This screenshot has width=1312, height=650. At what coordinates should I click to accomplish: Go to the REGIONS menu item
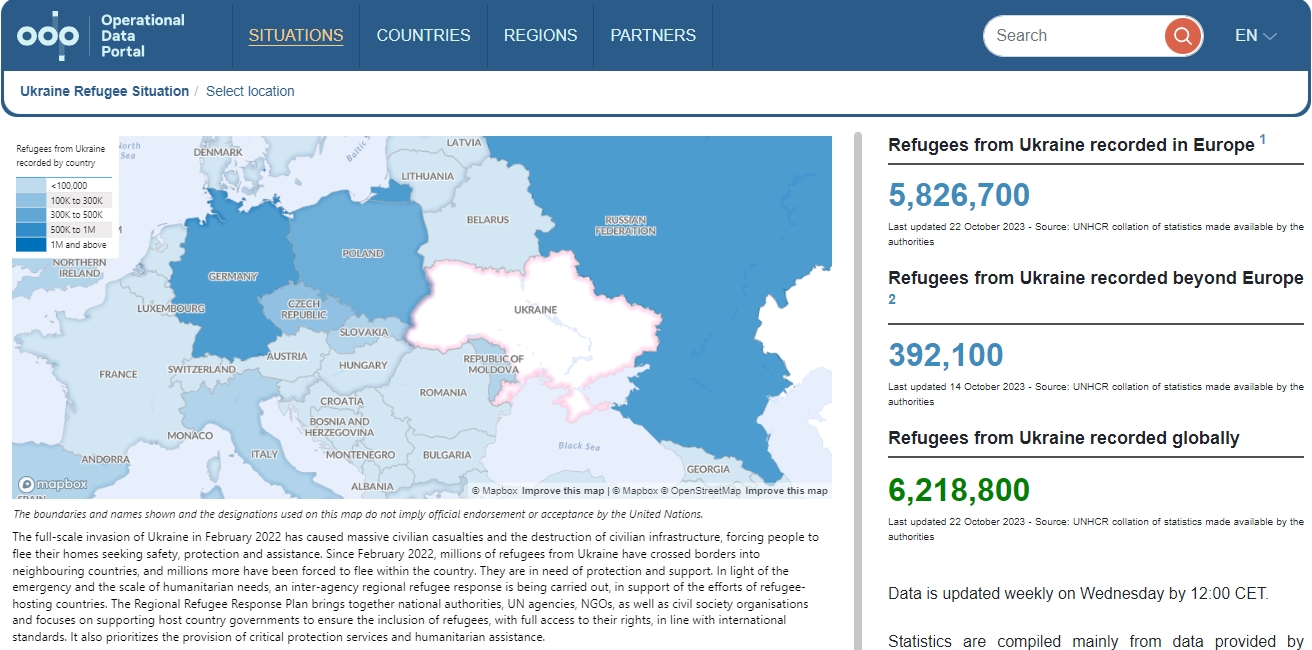pyautogui.click(x=540, y=36)
